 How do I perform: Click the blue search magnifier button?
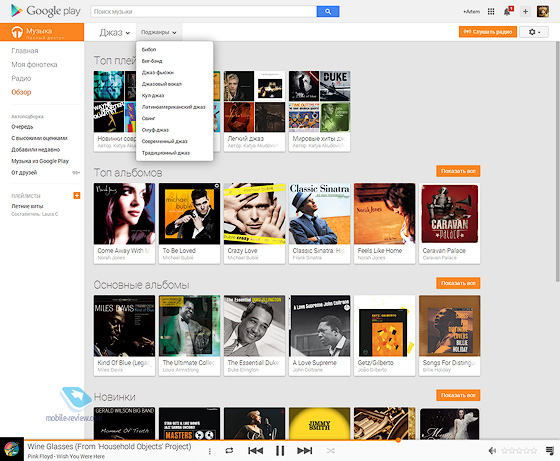click(x=328, y=11)
